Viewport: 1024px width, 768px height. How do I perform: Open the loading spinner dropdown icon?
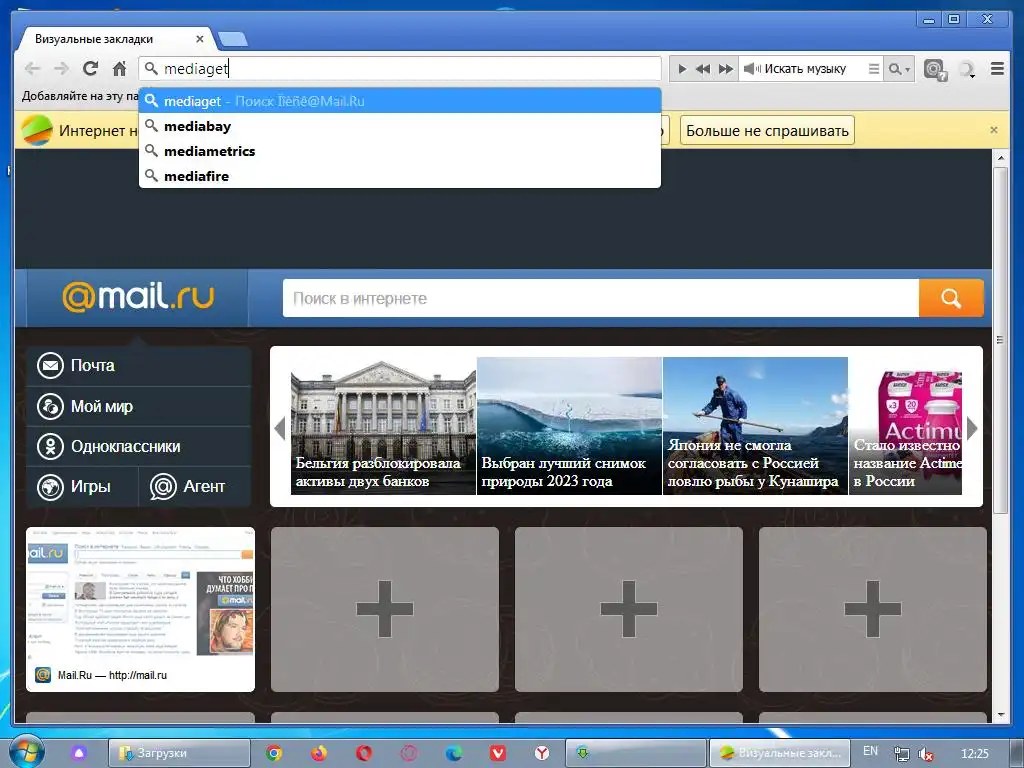click(x=967, y=69)
